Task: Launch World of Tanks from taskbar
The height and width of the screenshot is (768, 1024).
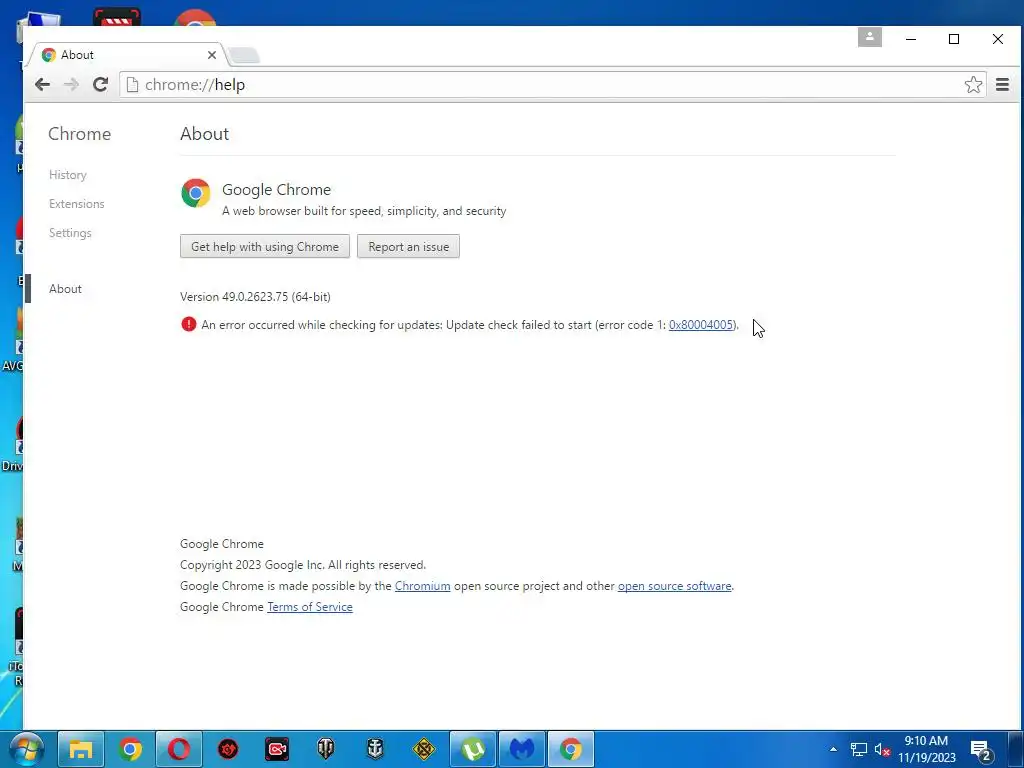Action: tap(326, 749)
